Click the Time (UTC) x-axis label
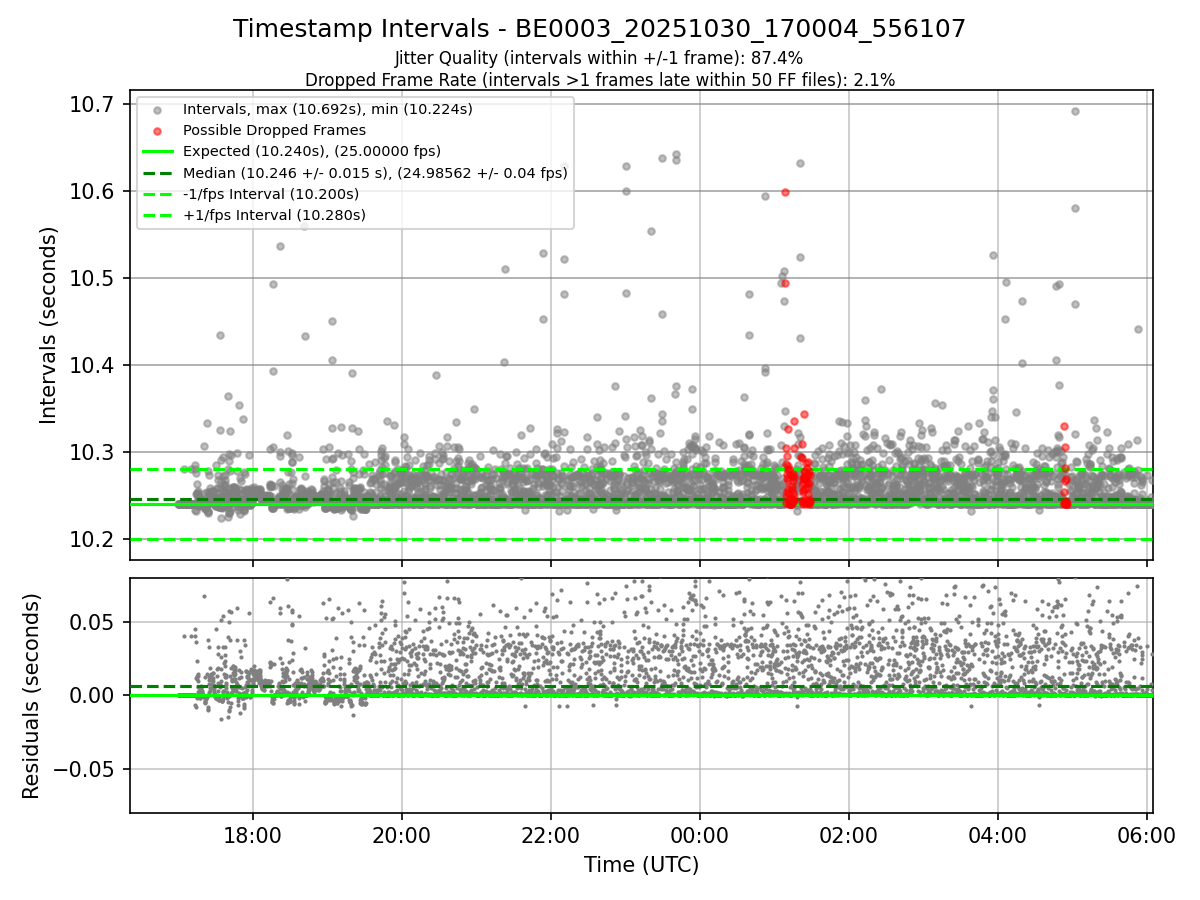The height and width of the screenshot is (900, 1200). tap(641, 865)
